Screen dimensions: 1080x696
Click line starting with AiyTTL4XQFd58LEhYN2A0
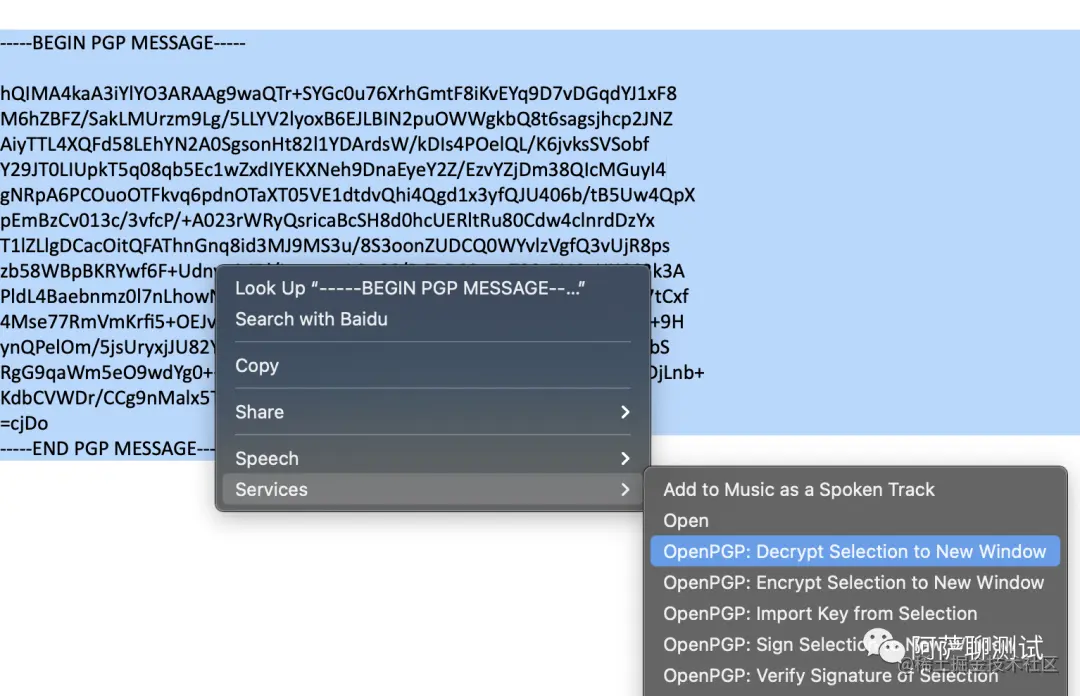click(324, 144)
